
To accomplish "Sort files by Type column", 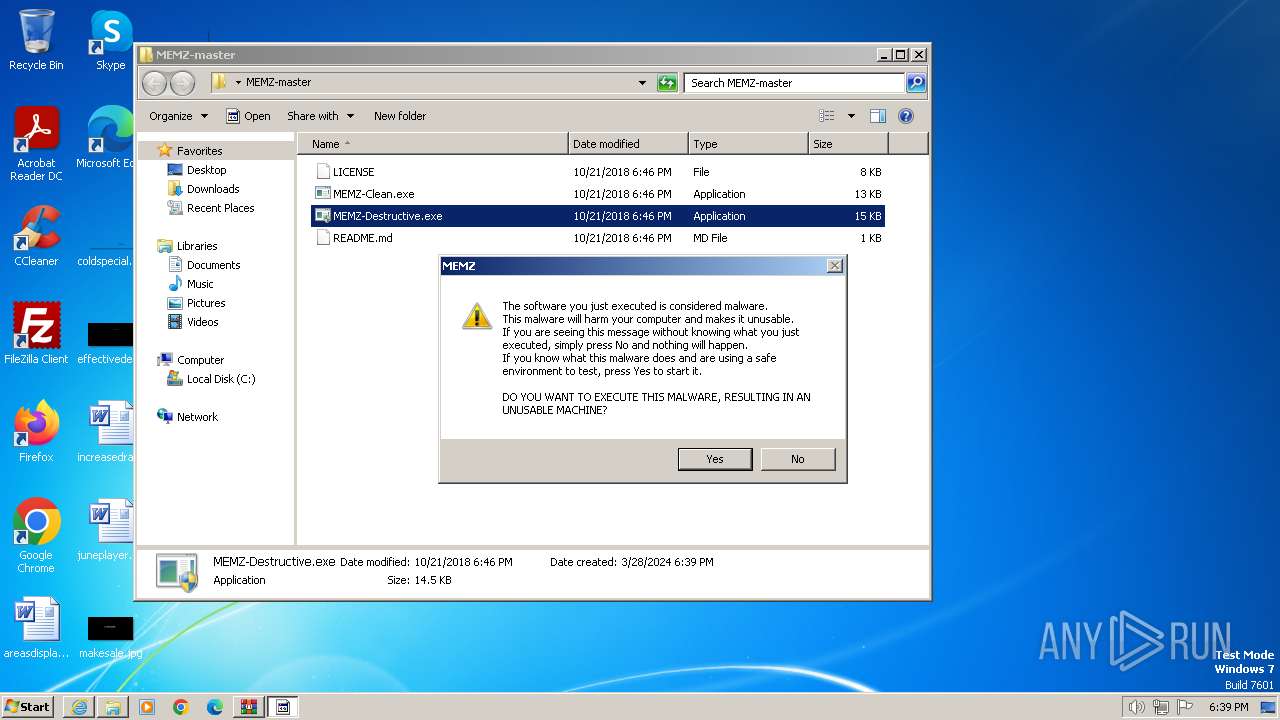I will (x=748, y=144).
